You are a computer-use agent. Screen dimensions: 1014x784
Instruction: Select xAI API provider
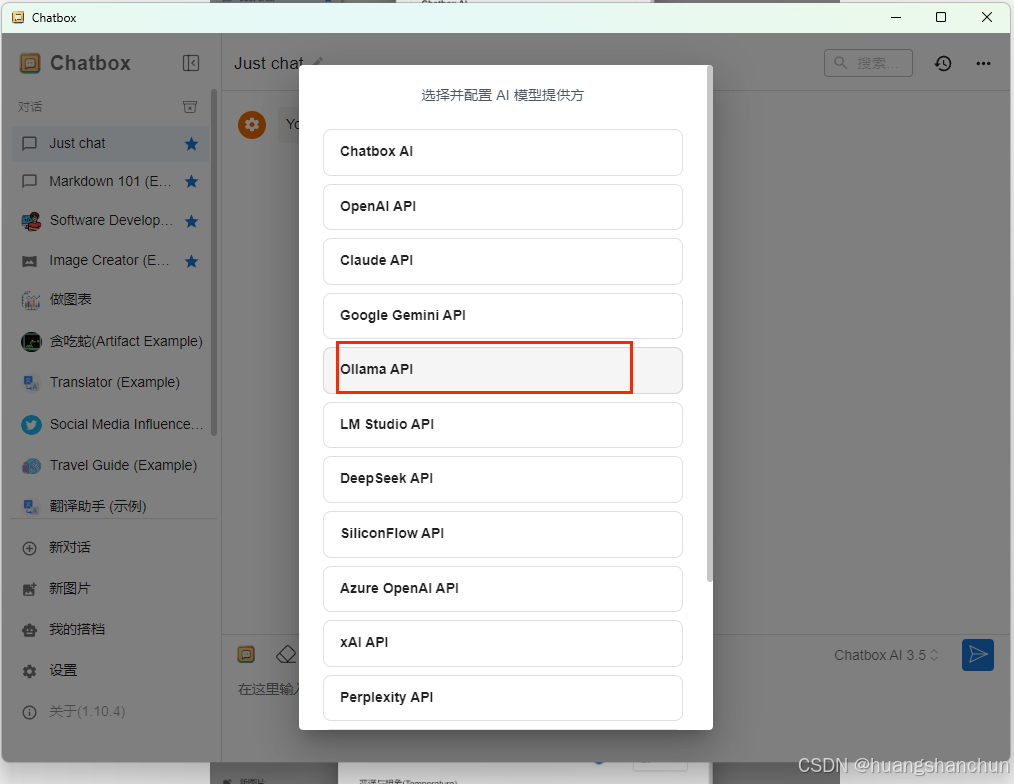pyautogui.click(x=502, y=643)
